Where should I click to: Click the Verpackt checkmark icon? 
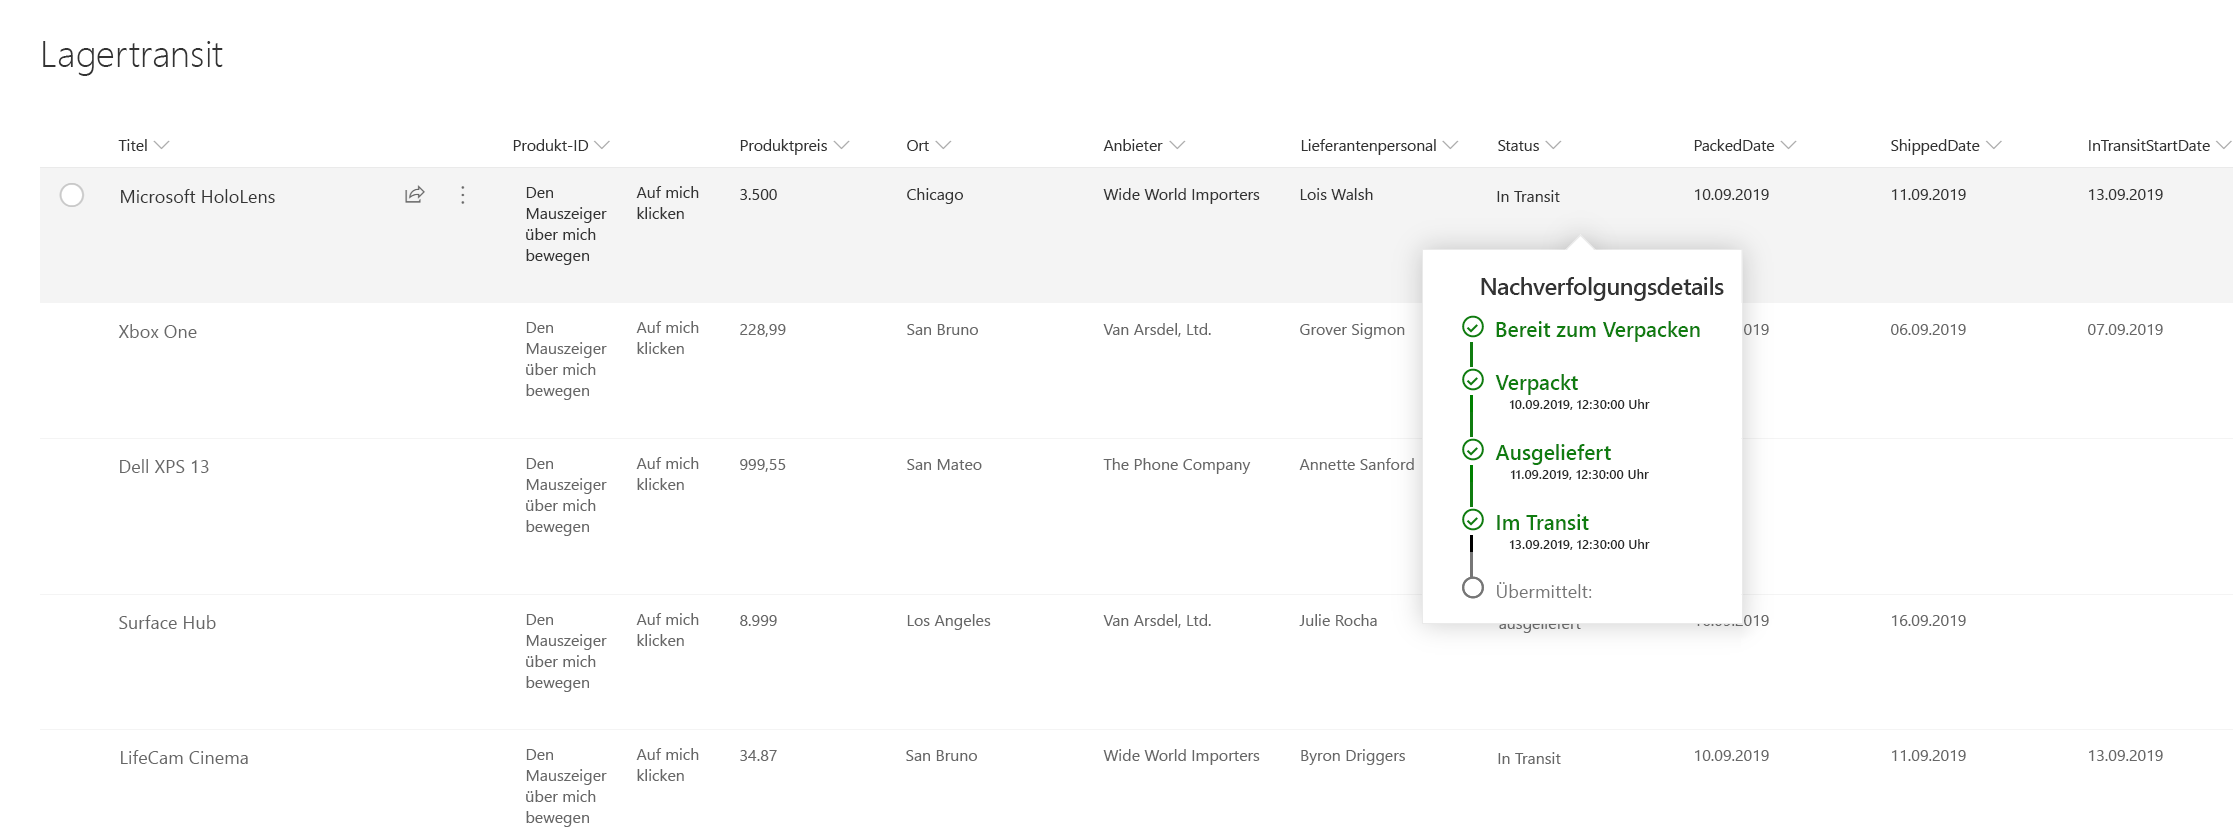pos(1472,380)
